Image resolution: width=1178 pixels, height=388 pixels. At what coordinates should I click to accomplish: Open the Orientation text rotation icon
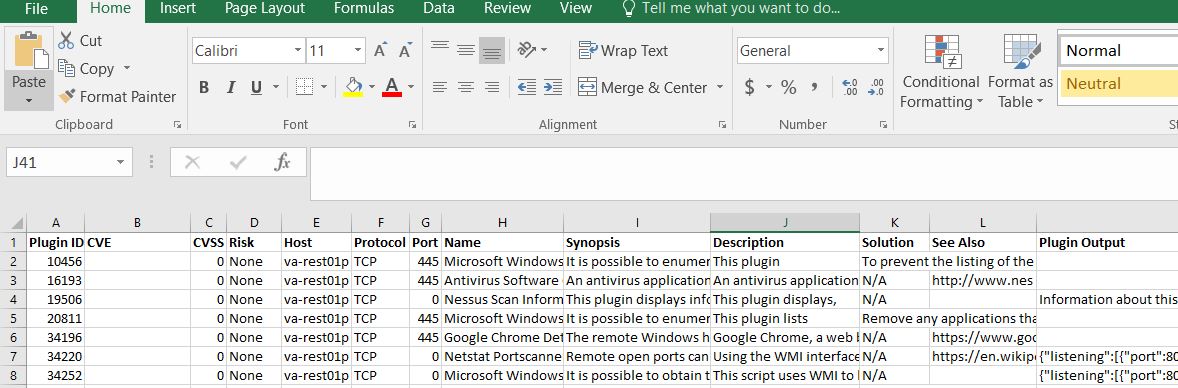pos(527,50)
